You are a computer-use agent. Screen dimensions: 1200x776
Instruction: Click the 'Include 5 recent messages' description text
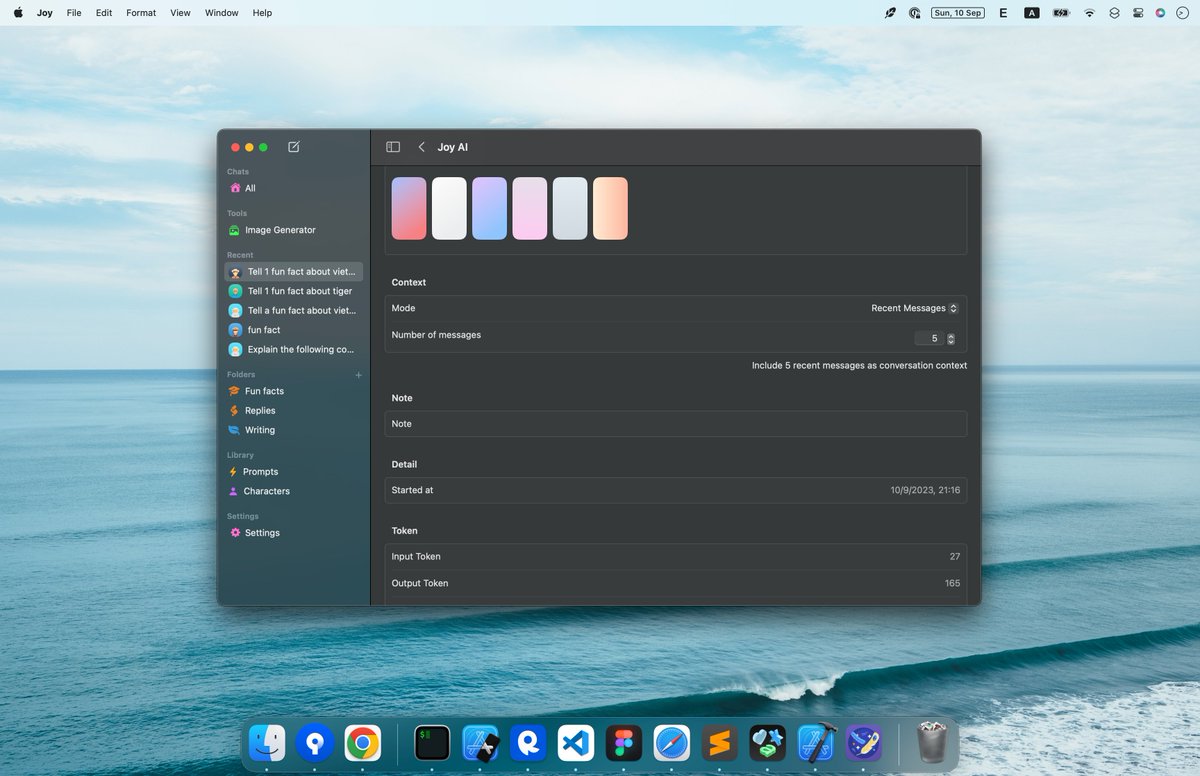pyautogui.click(x=859, y=366)
